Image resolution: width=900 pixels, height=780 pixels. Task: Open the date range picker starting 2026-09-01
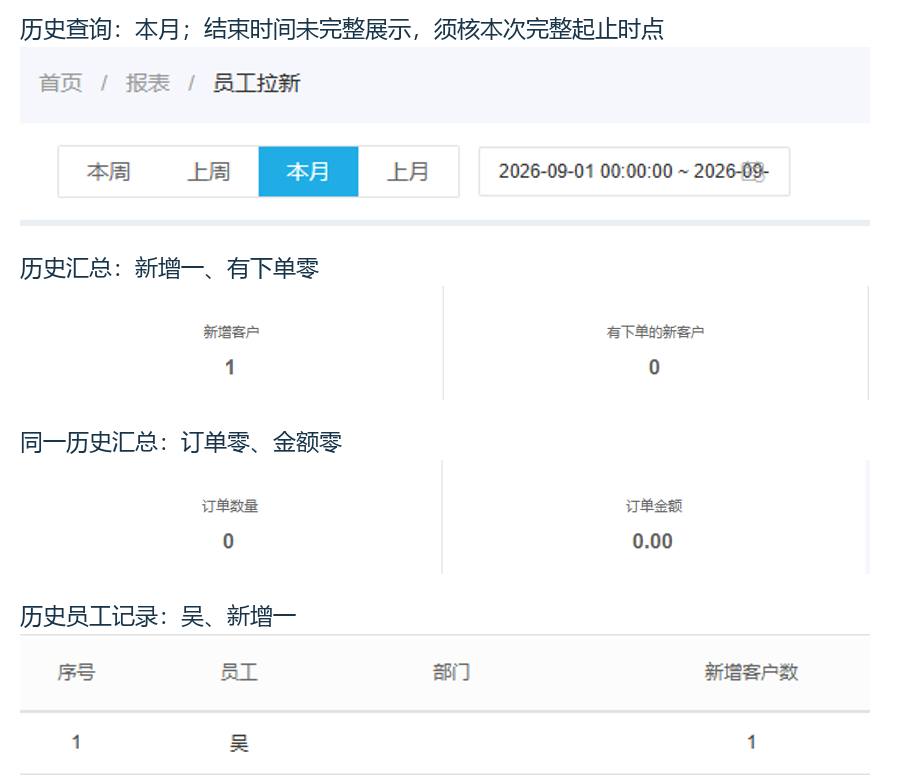pos(634,172)
